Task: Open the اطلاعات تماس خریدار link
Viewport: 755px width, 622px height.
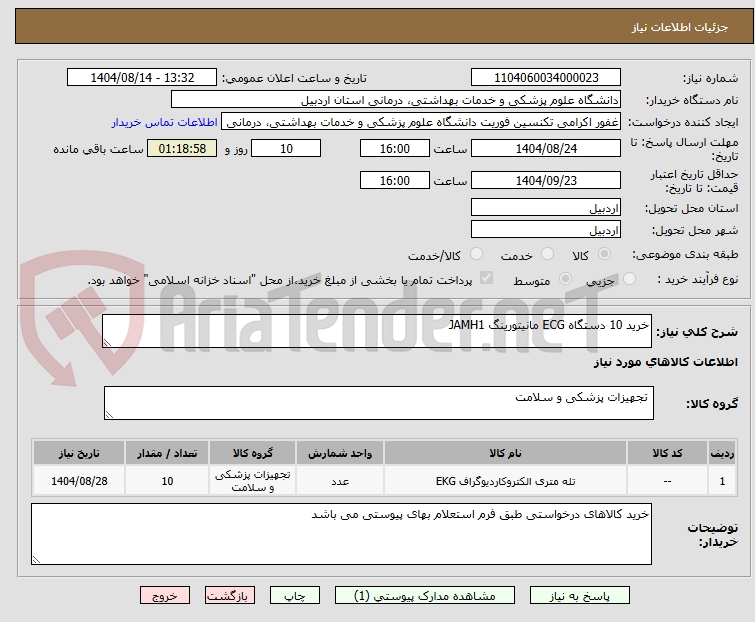Action: pos(165,122)
